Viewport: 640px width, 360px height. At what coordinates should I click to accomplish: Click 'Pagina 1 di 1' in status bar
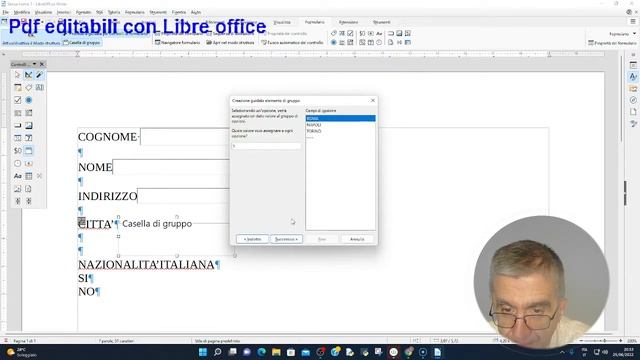[x=24, y=340]
